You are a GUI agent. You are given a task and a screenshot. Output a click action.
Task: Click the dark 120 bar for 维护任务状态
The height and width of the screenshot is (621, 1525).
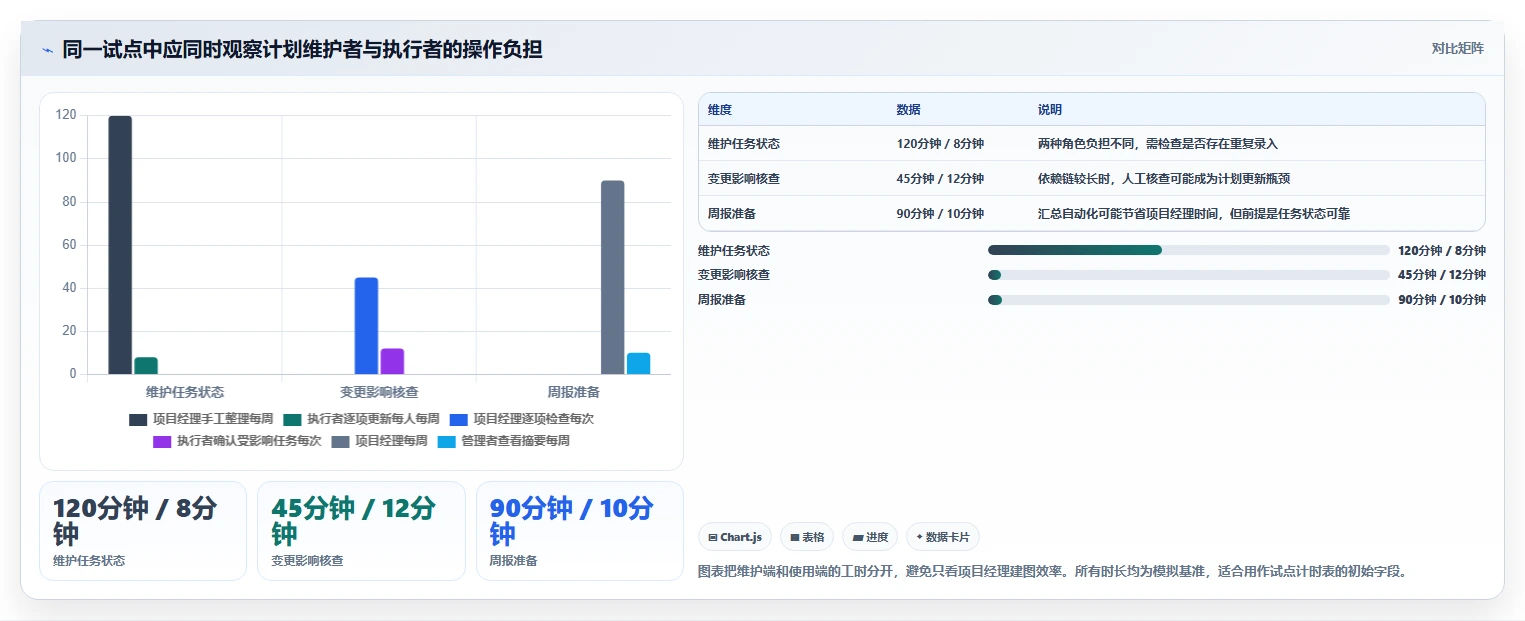tap(120, 245)
